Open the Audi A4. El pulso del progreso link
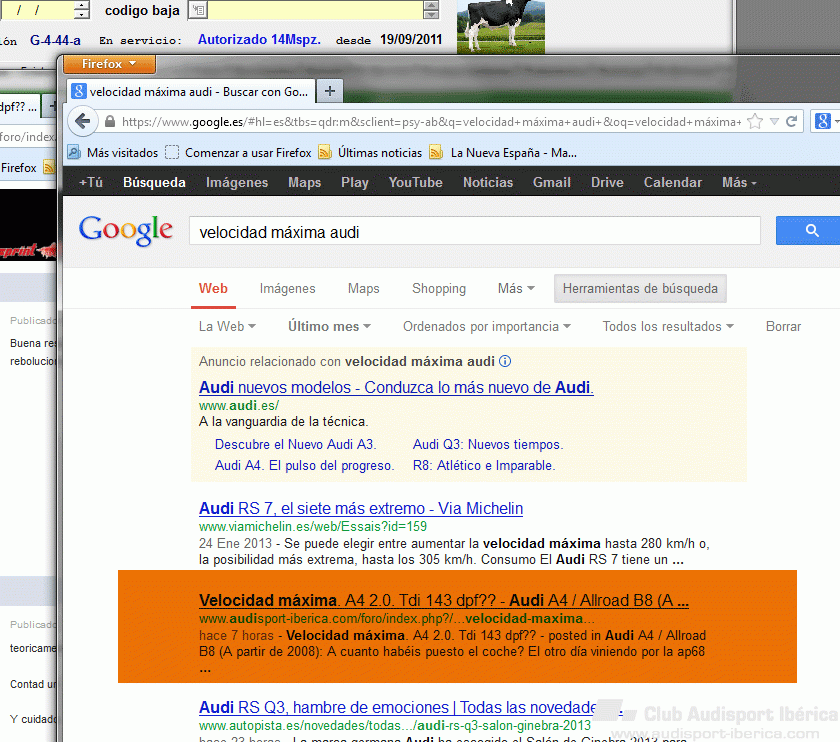The height and width of the screenshot is (742, 840). [304, 466]
